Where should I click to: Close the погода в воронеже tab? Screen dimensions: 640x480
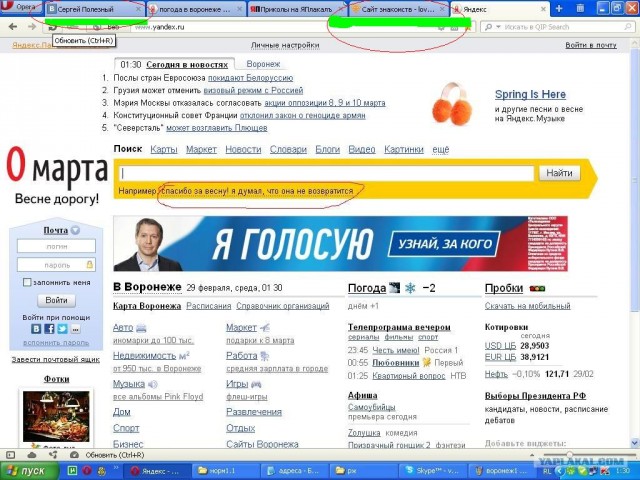240,9
